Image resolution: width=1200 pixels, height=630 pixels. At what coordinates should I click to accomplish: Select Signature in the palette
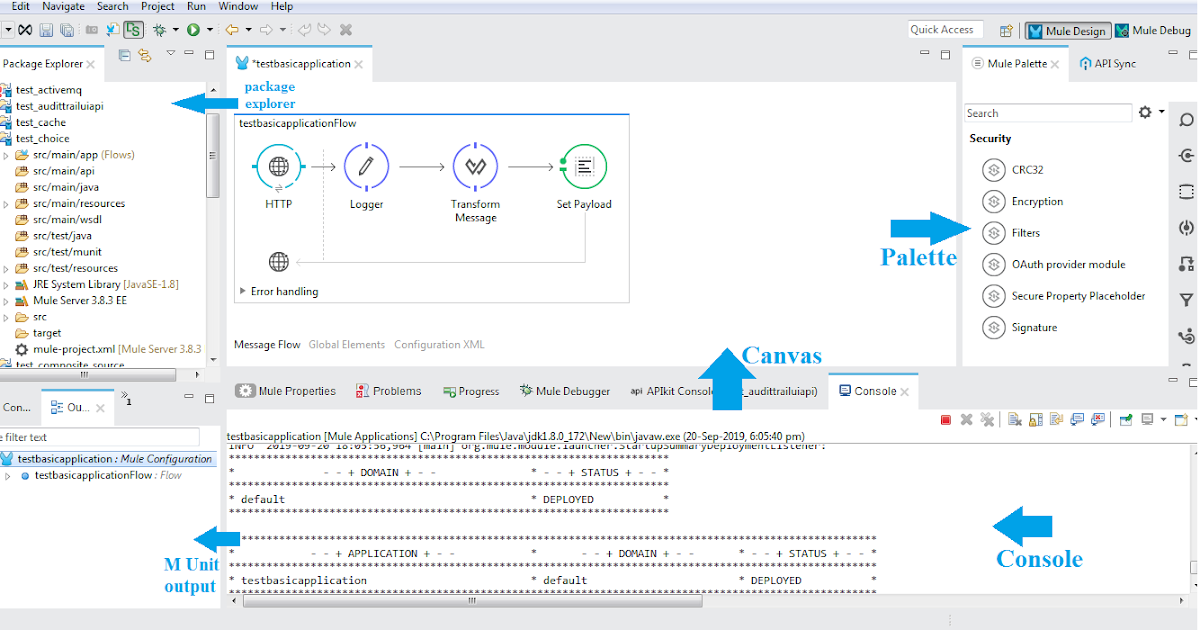point(1020,327)
